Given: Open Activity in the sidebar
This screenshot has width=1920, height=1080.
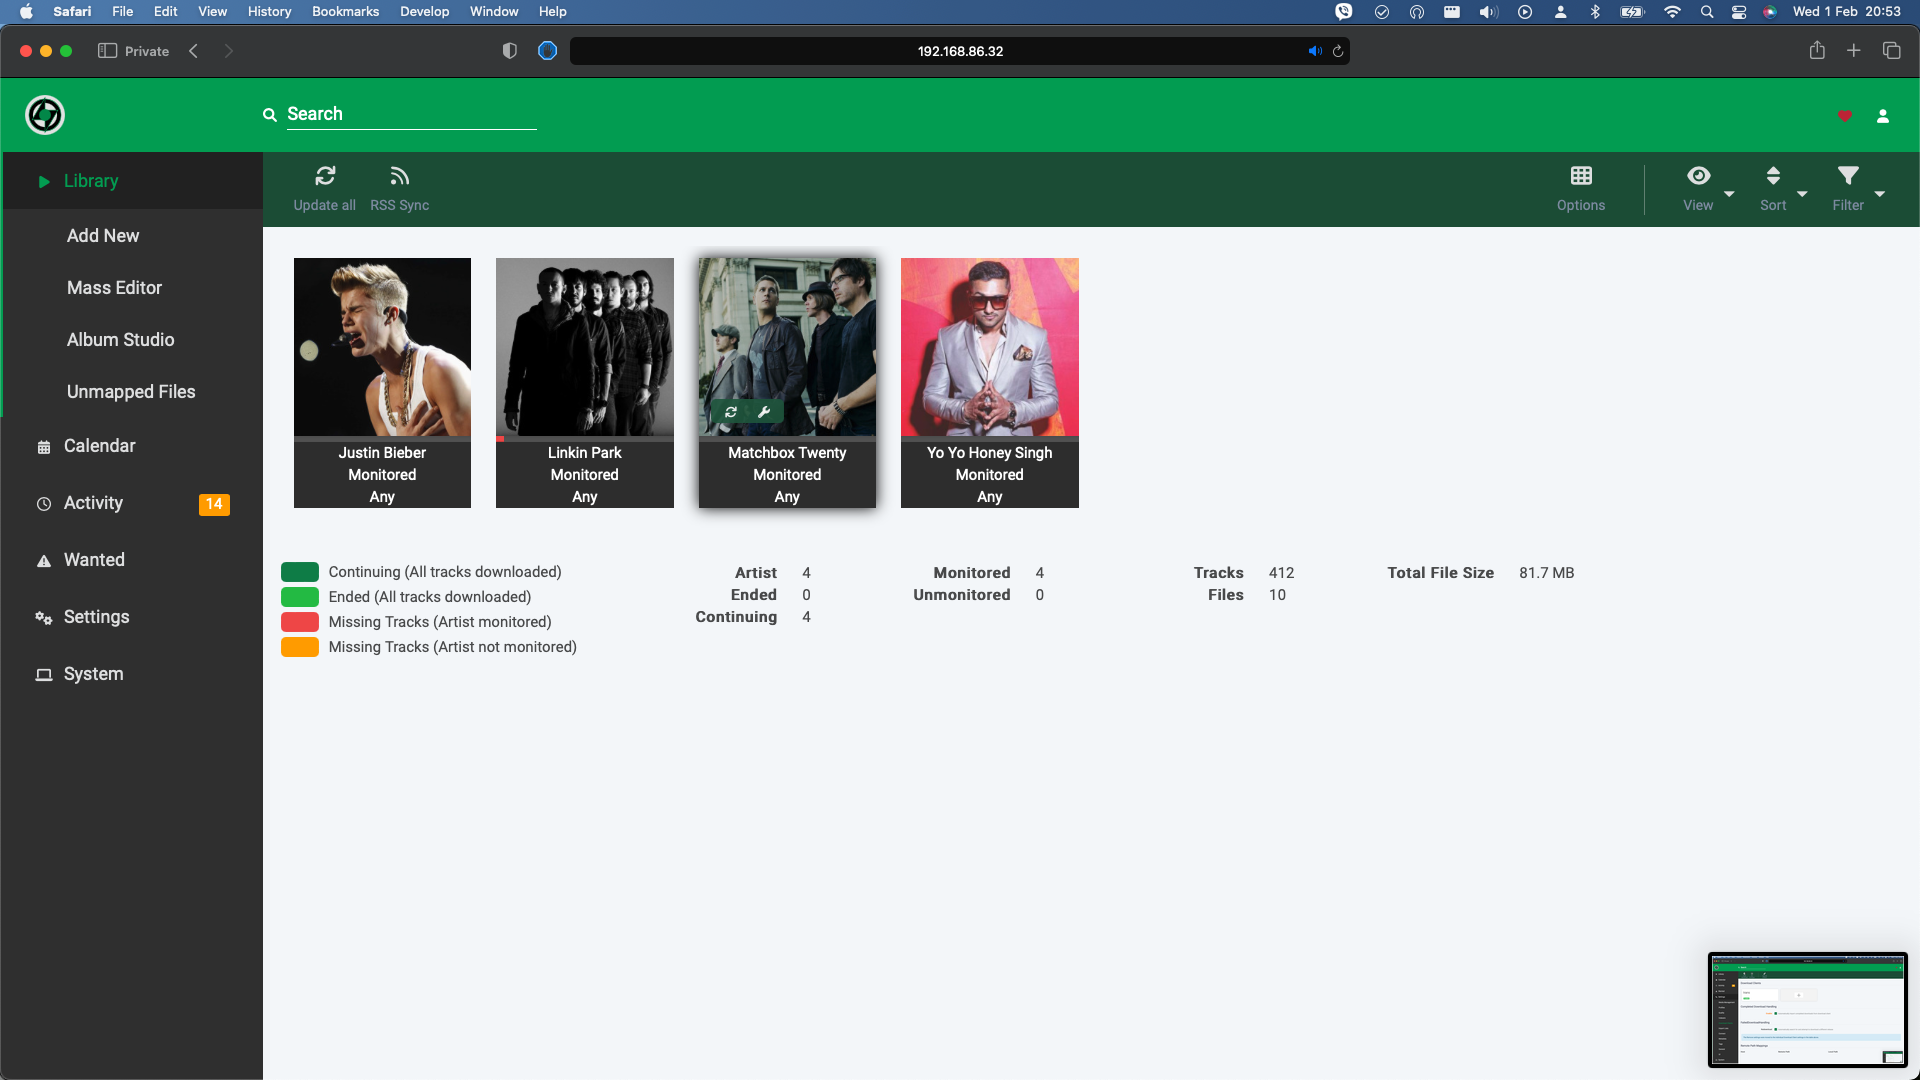Looking at the screenshot, I should pyautogui.click(x=133, y=503).
